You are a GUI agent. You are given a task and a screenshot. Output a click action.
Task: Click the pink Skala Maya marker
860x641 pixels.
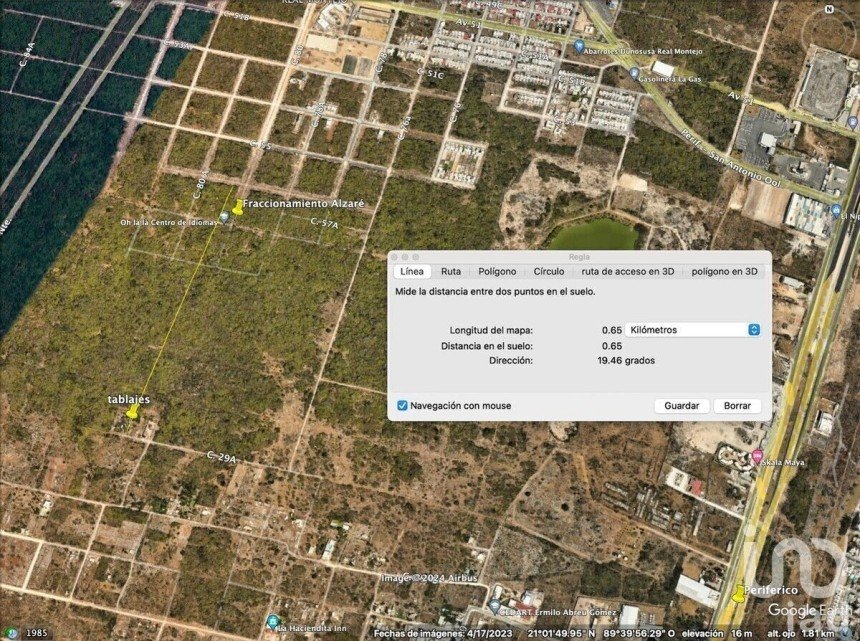pyautogui.click(x=757, y=455)
